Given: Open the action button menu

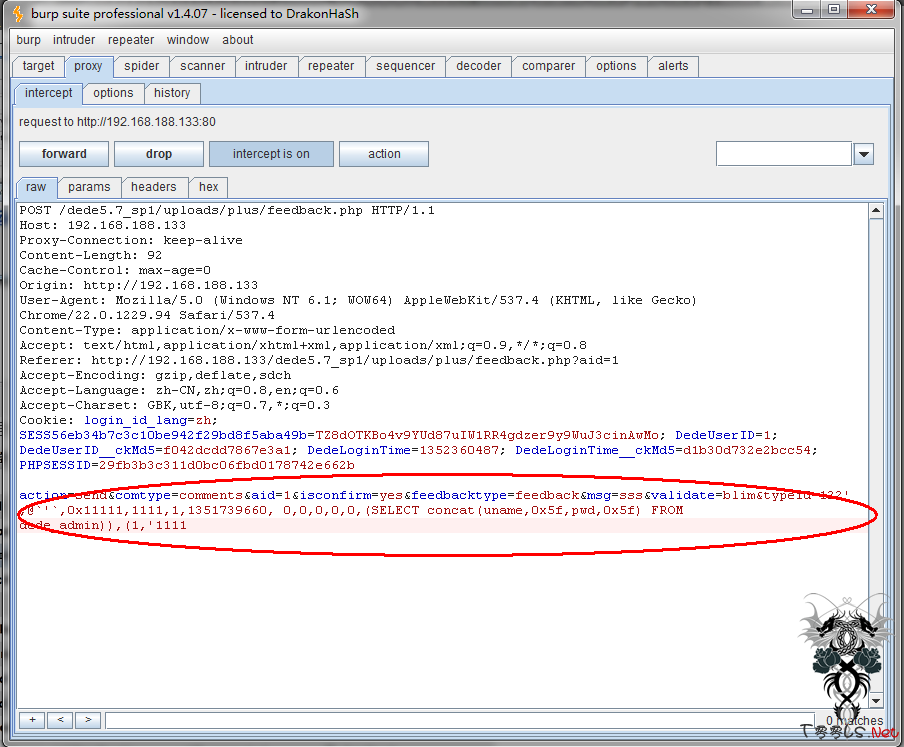Looking at the screenshot, I should (384, 154).
